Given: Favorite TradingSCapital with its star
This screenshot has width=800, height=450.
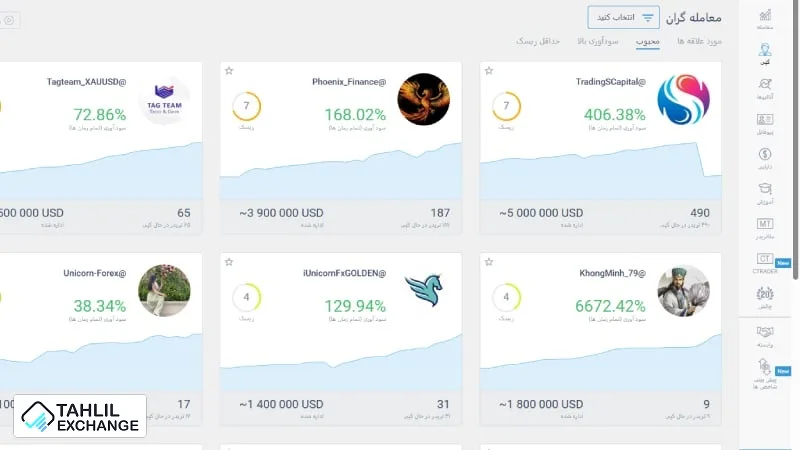Looking at the screenshot, I should (488, 71).
